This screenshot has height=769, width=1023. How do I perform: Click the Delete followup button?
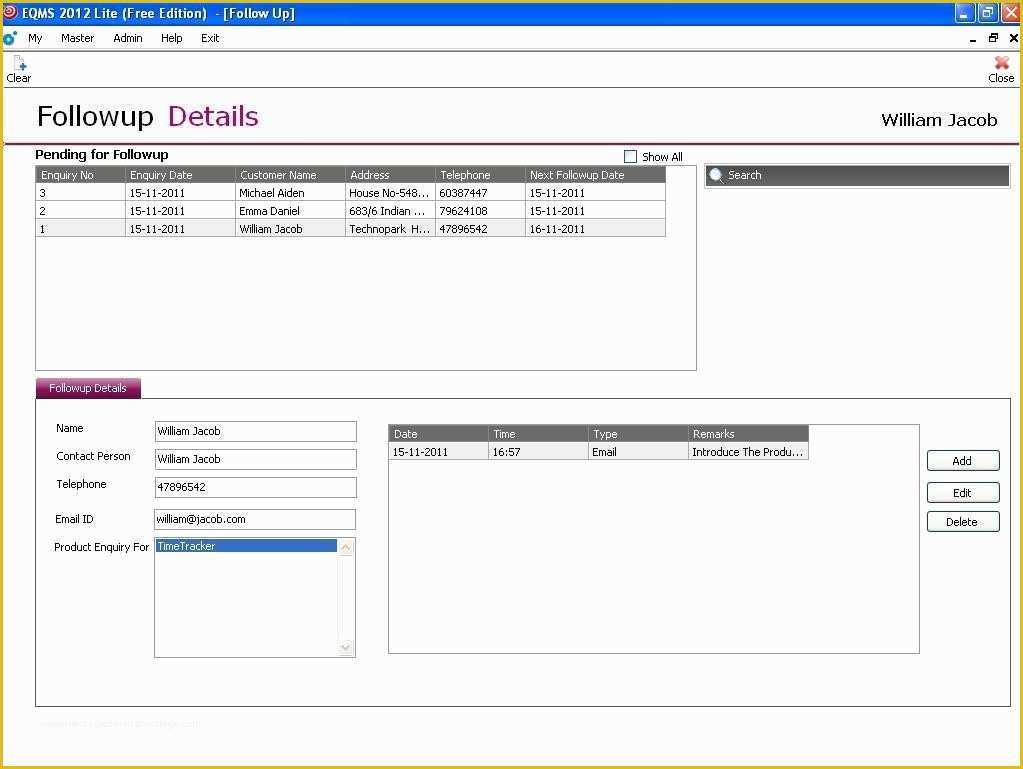point(963,522)
